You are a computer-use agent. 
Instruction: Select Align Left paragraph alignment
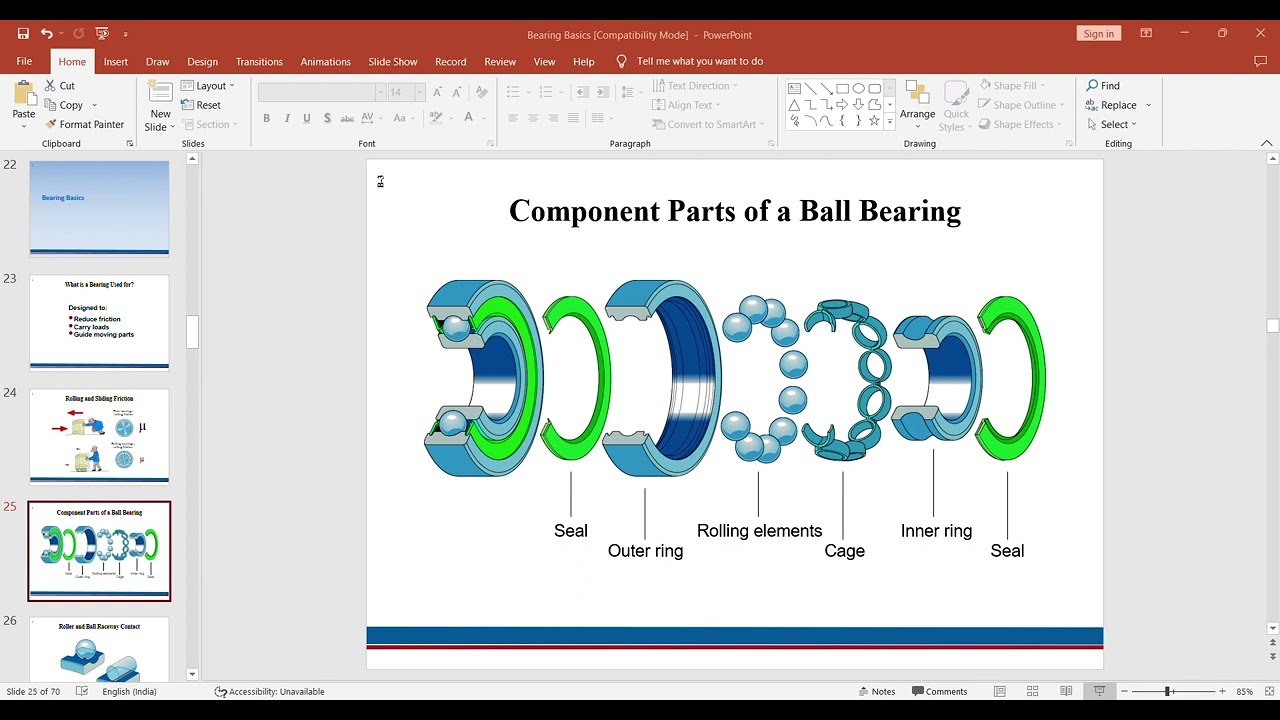(513, 118)
